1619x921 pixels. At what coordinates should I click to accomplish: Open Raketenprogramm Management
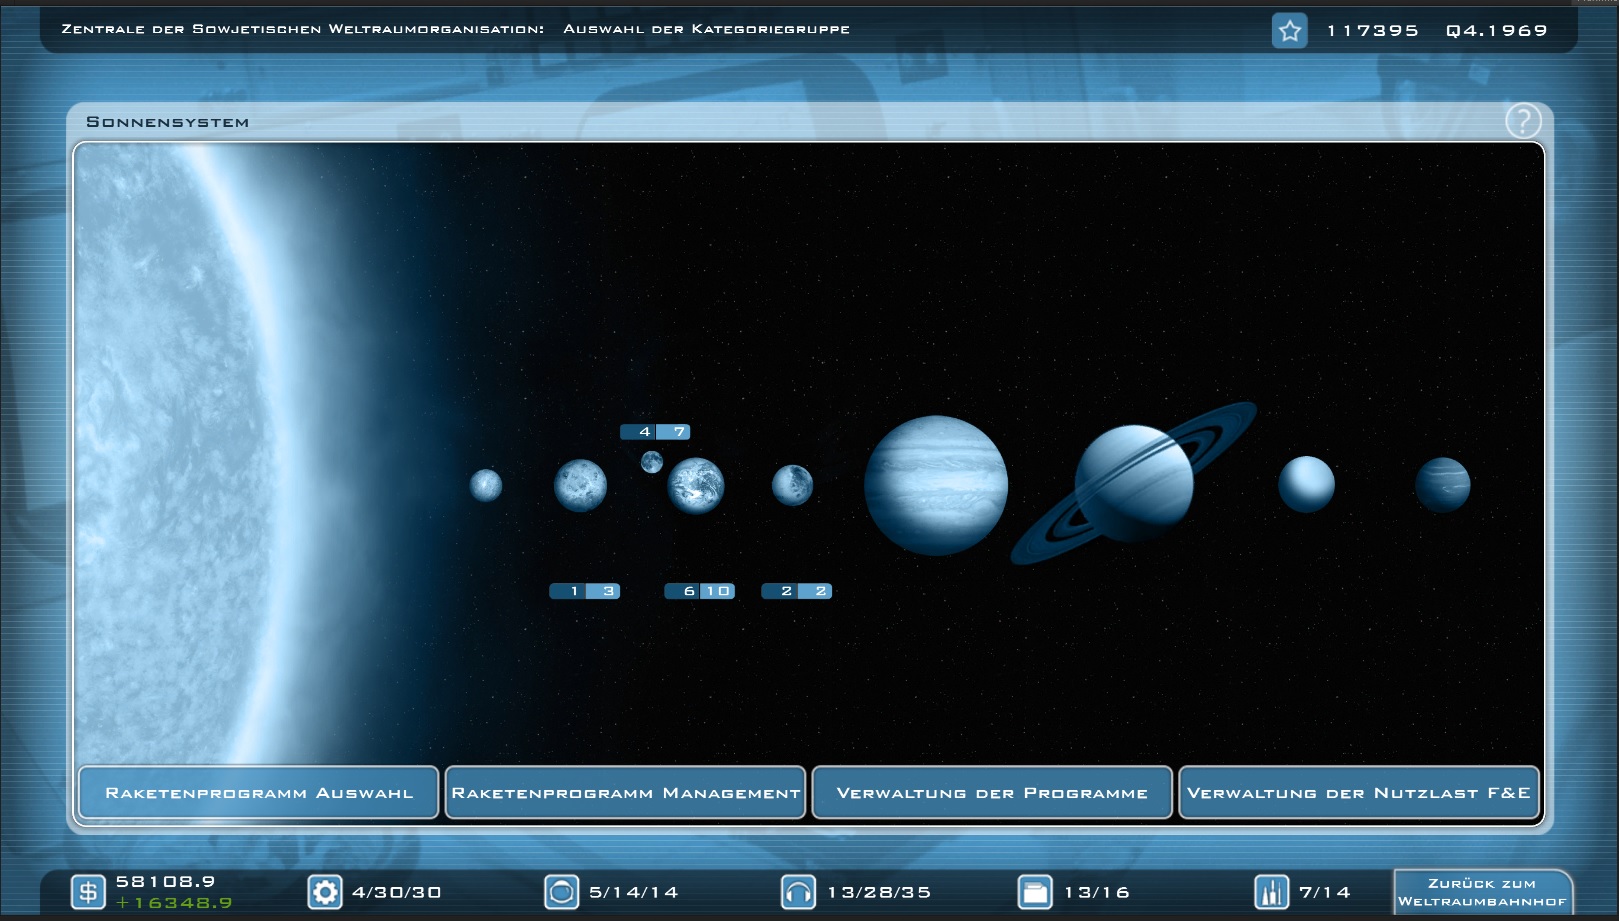626,793
